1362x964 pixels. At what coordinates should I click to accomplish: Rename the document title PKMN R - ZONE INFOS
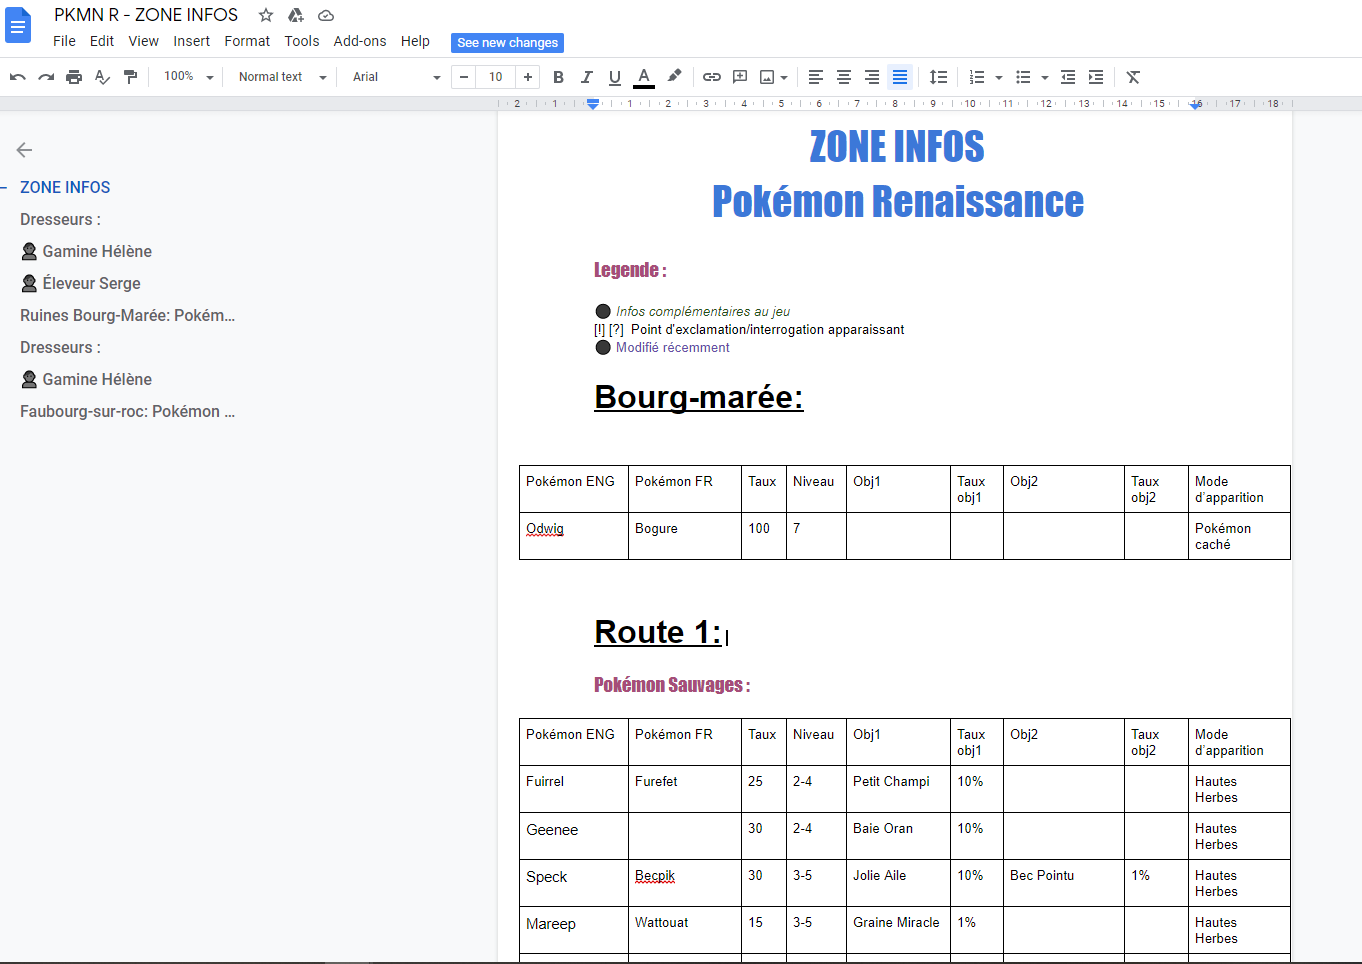pos(146,15)
